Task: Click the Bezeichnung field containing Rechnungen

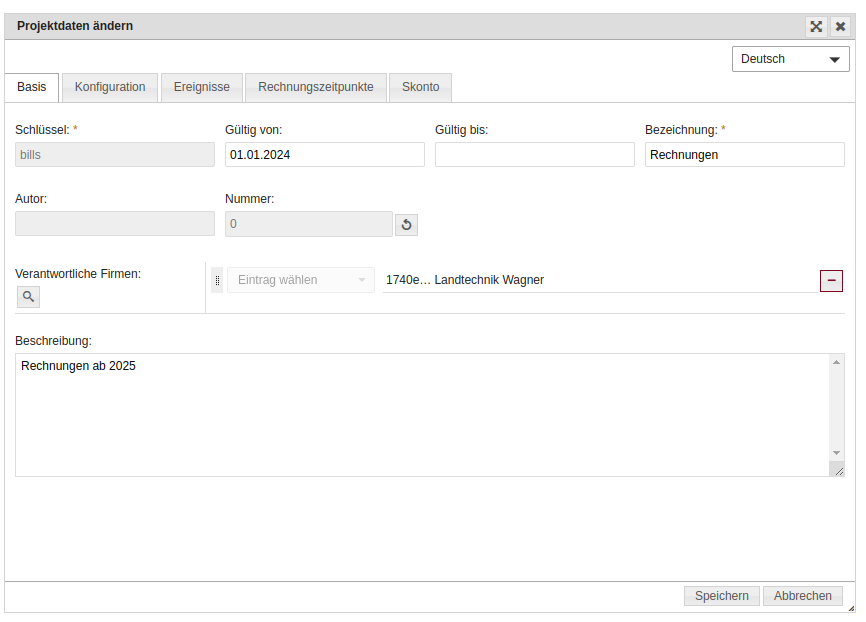Action: click(x=745, y=154)
